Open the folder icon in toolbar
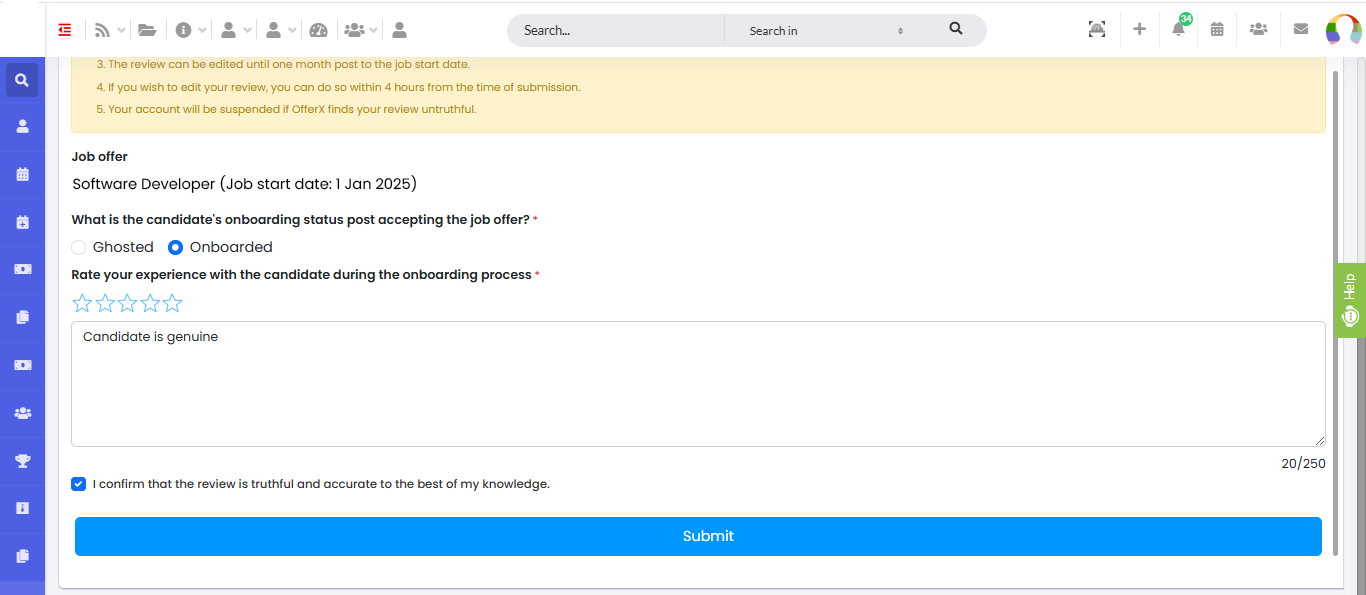1366x595 pixels. pos(147,30)
